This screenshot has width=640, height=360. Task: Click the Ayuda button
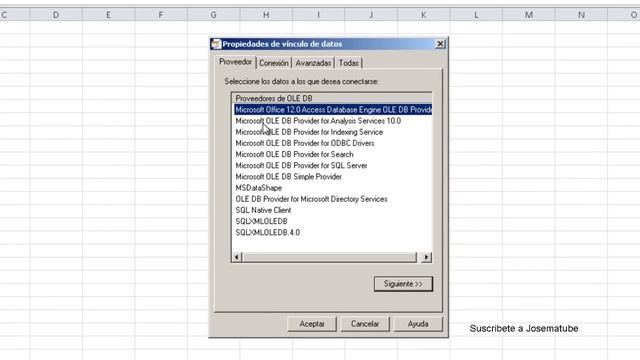pyautogui.click(x=418, y=324)
